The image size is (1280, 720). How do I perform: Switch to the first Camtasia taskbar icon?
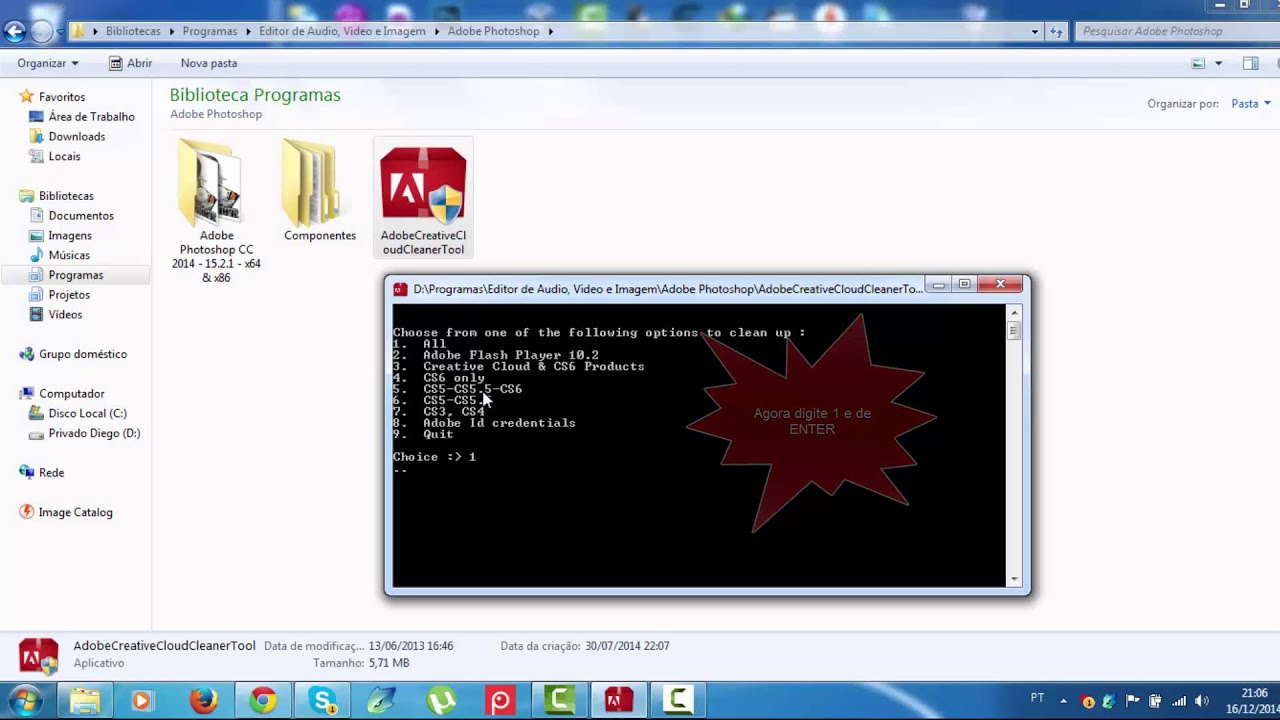pyautogui.click(x=559, y=700)
